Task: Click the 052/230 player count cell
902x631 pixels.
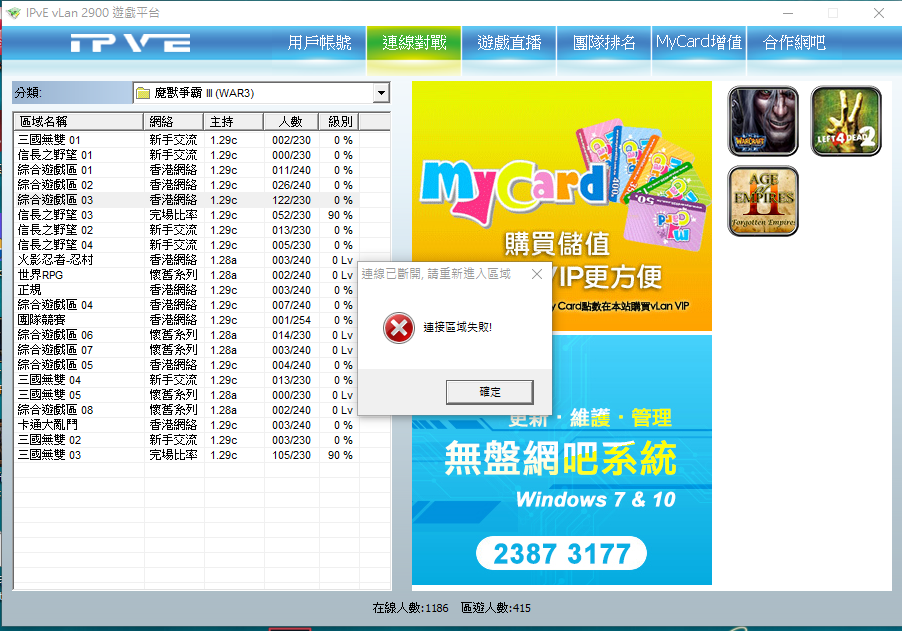Action: pos(292,215)
